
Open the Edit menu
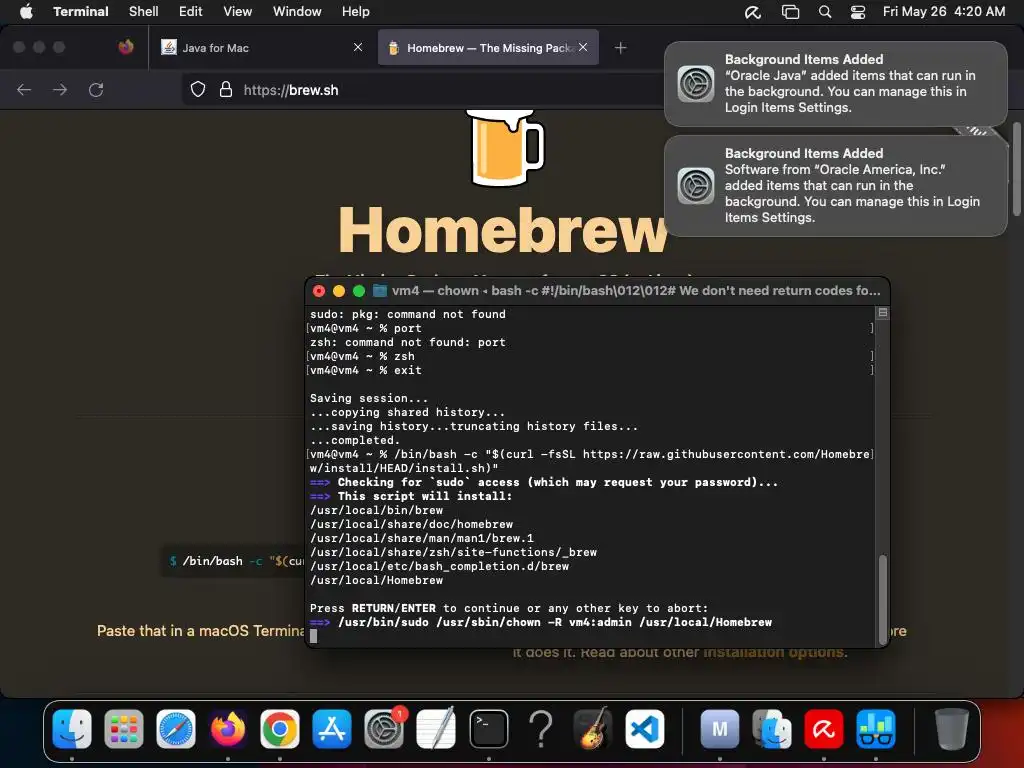pos(190,11)
